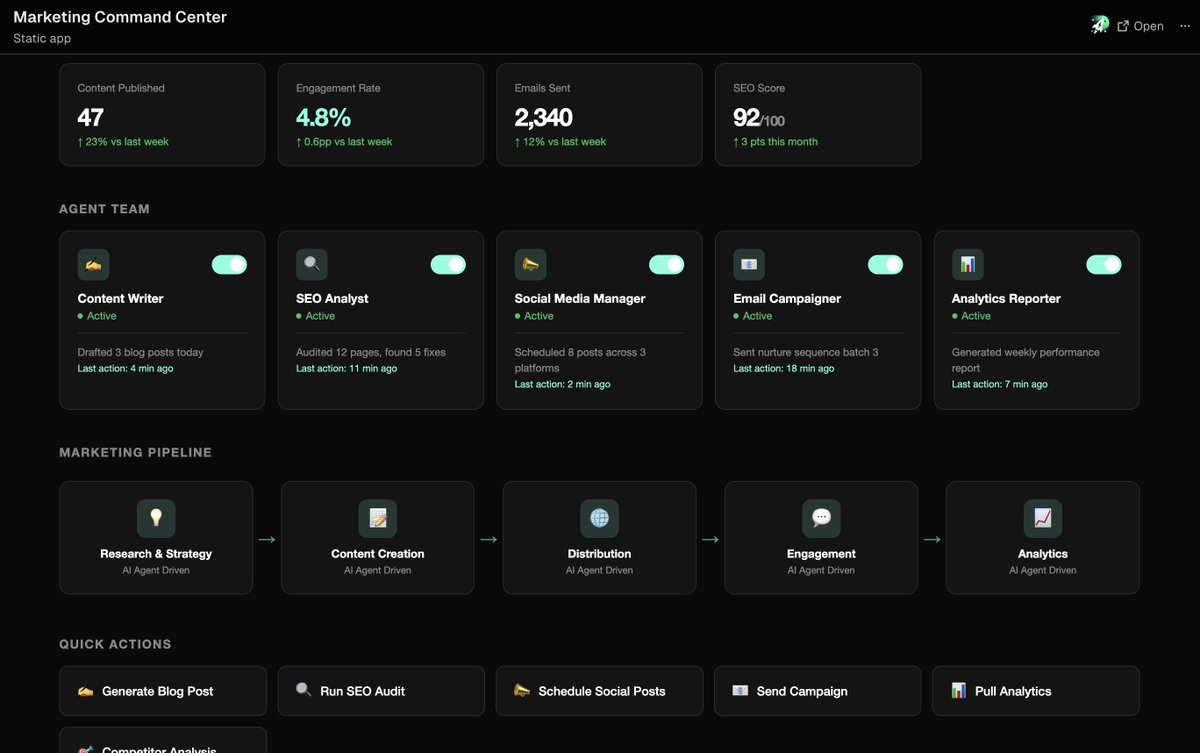Screen dimensions: 1200x753
Task: Click 'Last action: 2 min ago' text
Action: pyautogui.click(x=563, y=384)
